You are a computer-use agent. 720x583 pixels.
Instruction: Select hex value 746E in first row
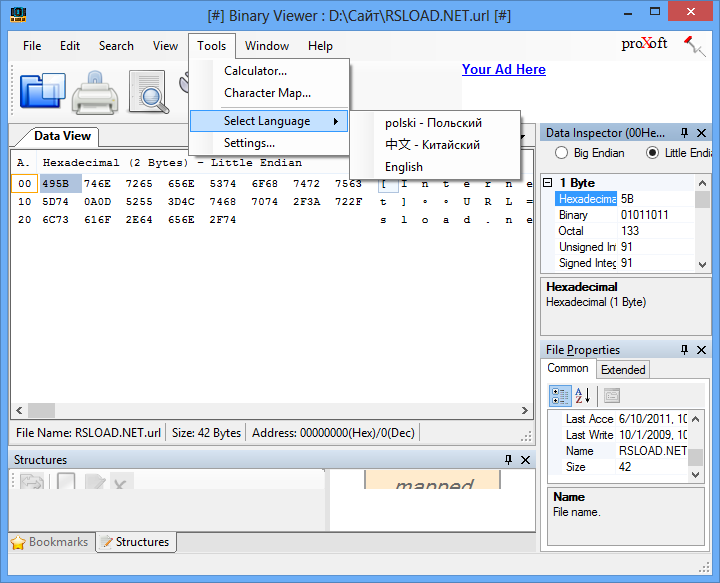pyautogui.click(x=97, y=184)
